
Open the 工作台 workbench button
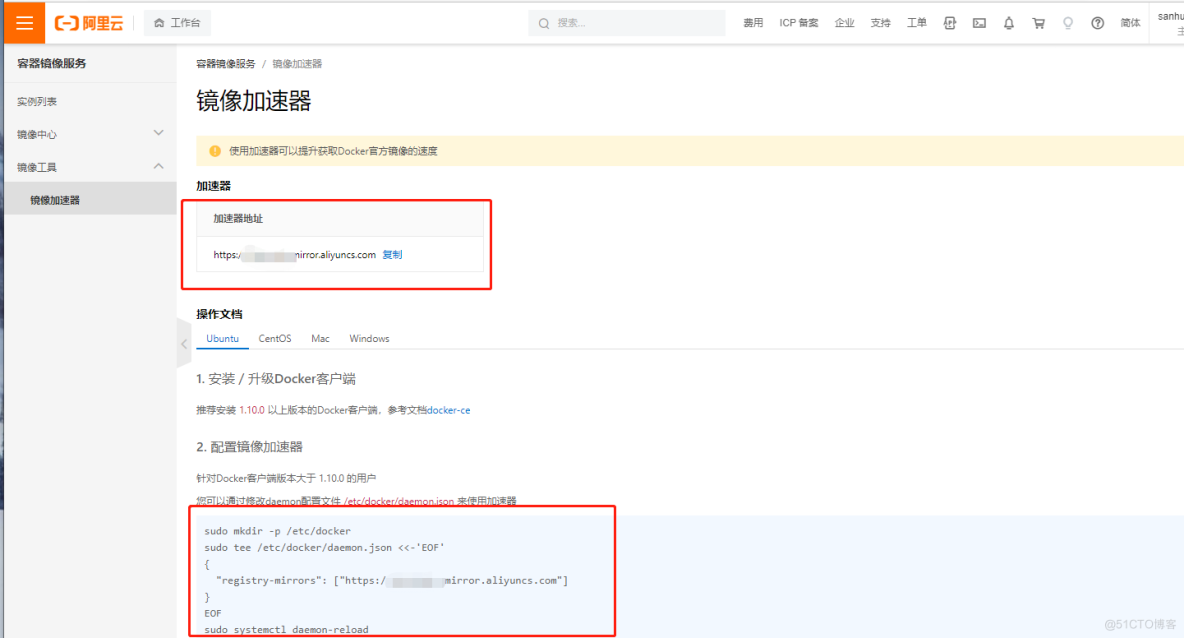177,23
